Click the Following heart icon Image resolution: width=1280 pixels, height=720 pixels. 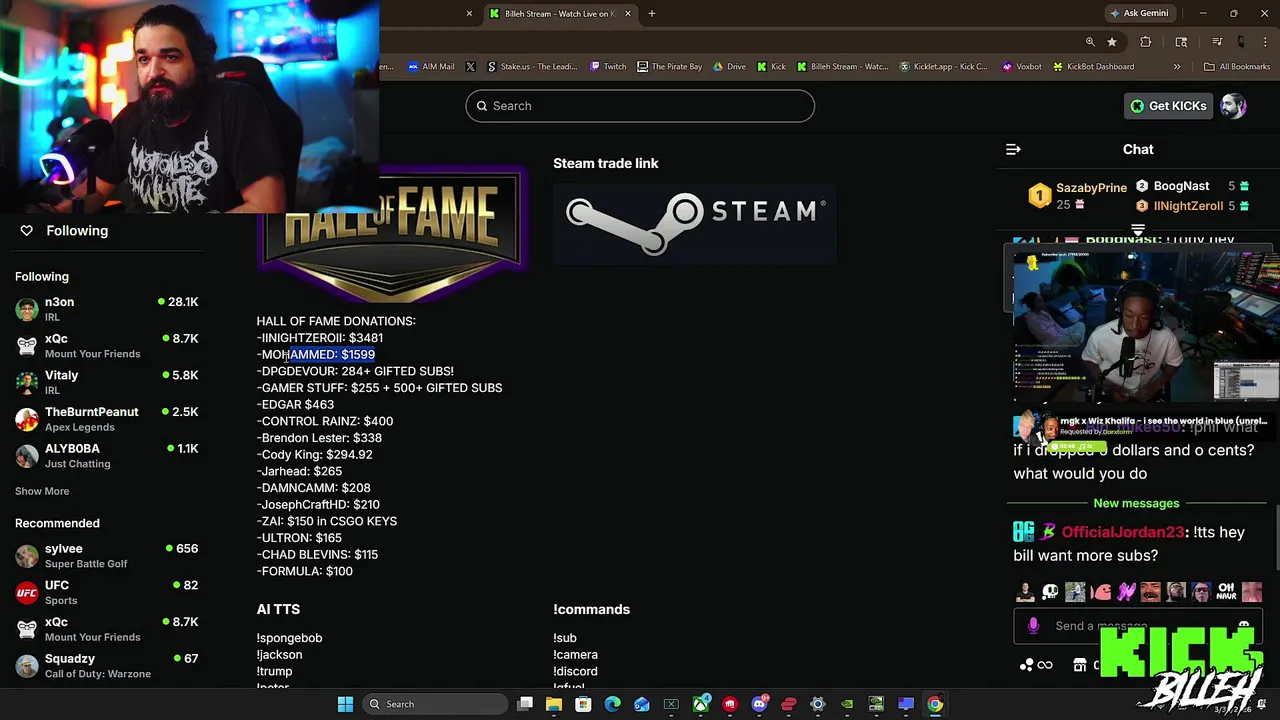(26, 230)
